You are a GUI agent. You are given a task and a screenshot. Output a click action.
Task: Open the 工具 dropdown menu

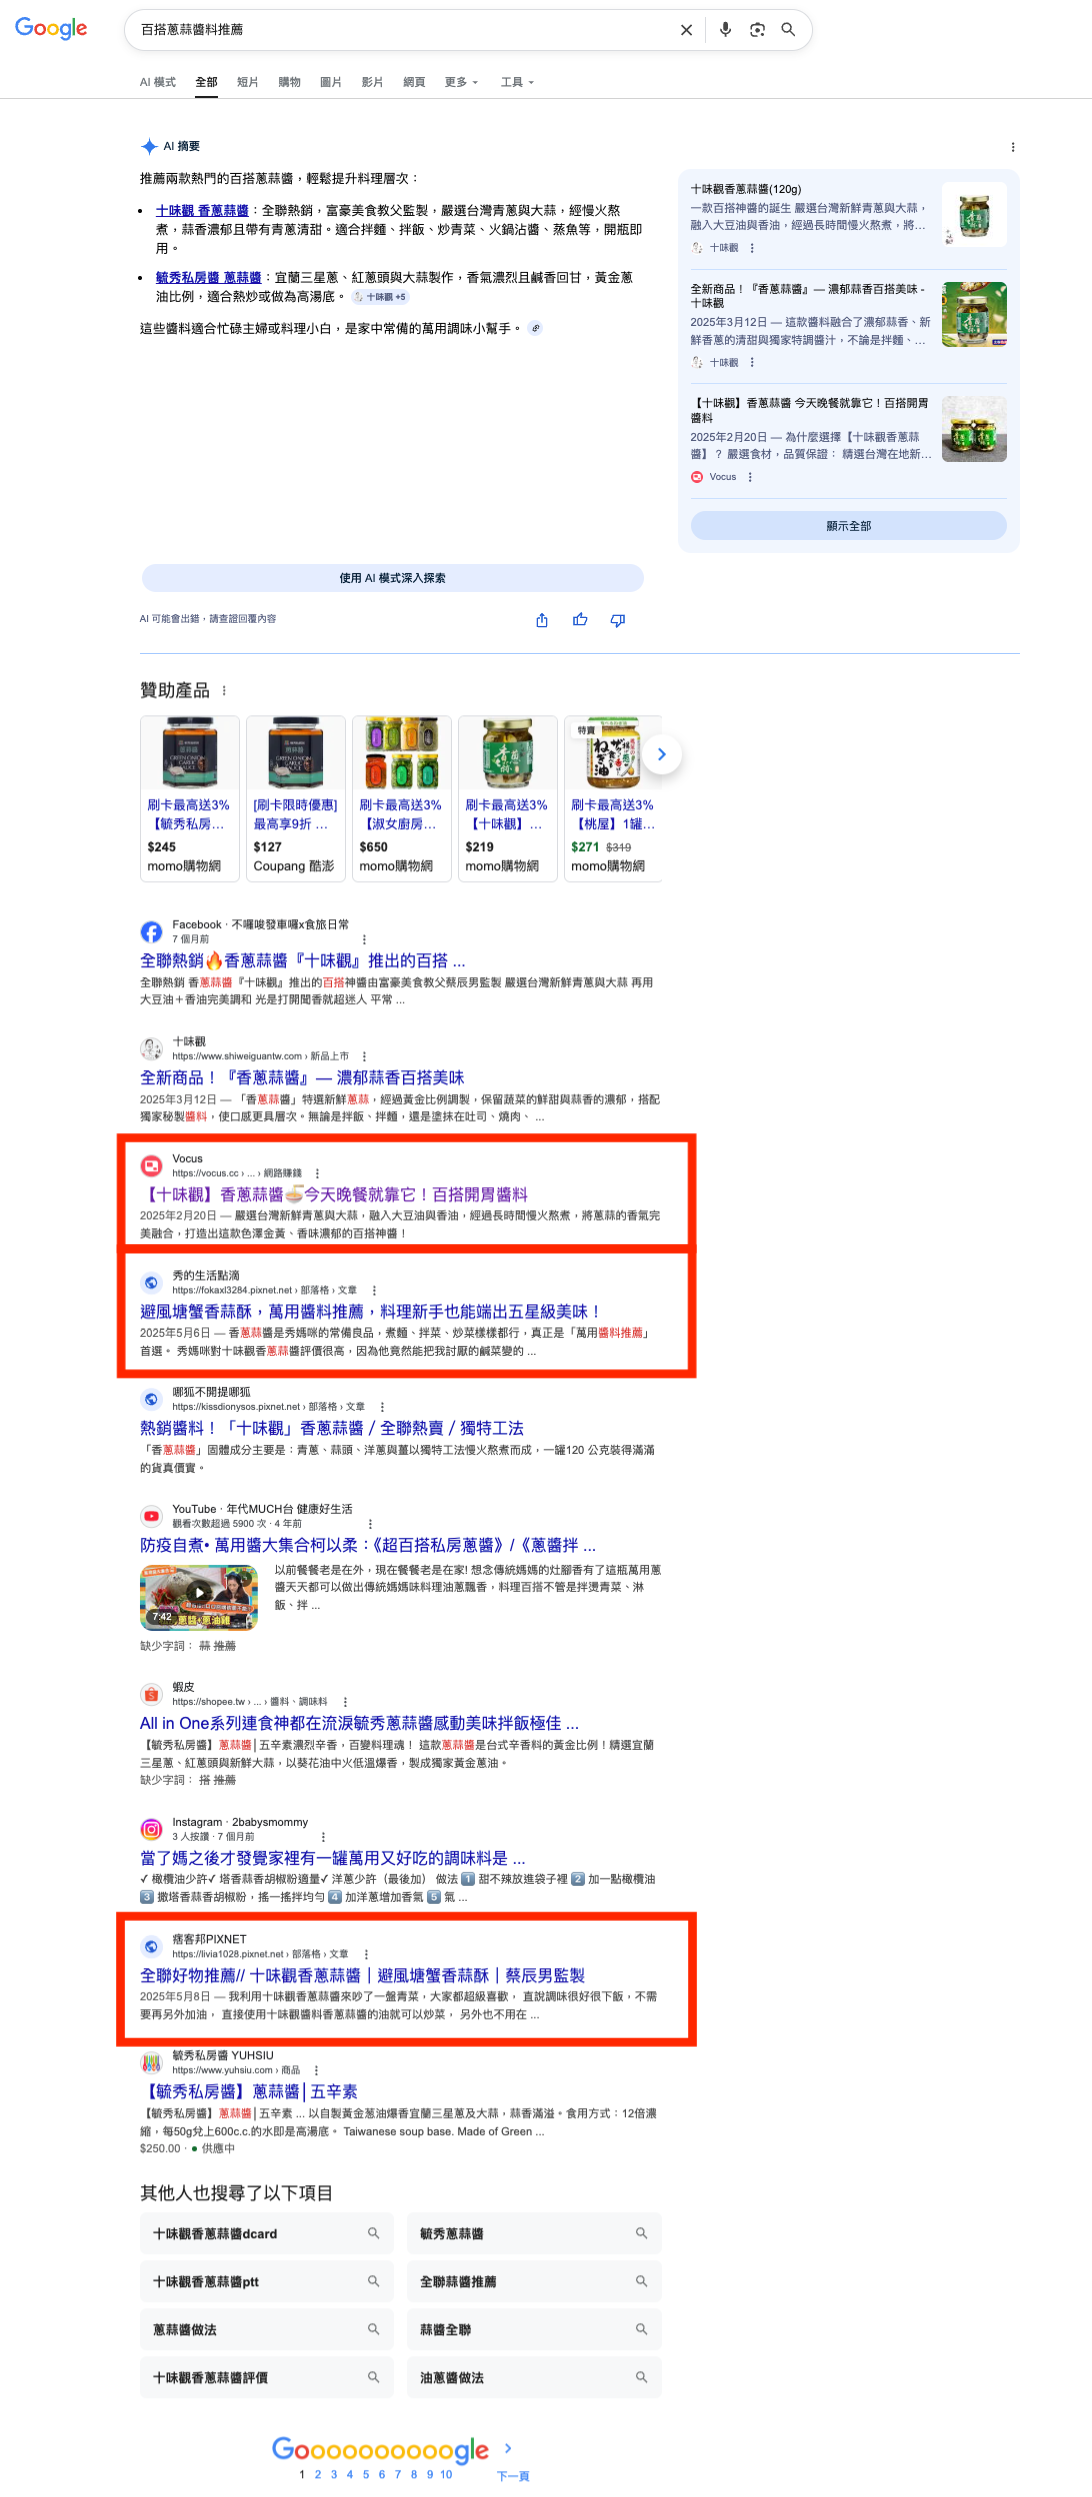pyautogui.click(x=517, y=82)
